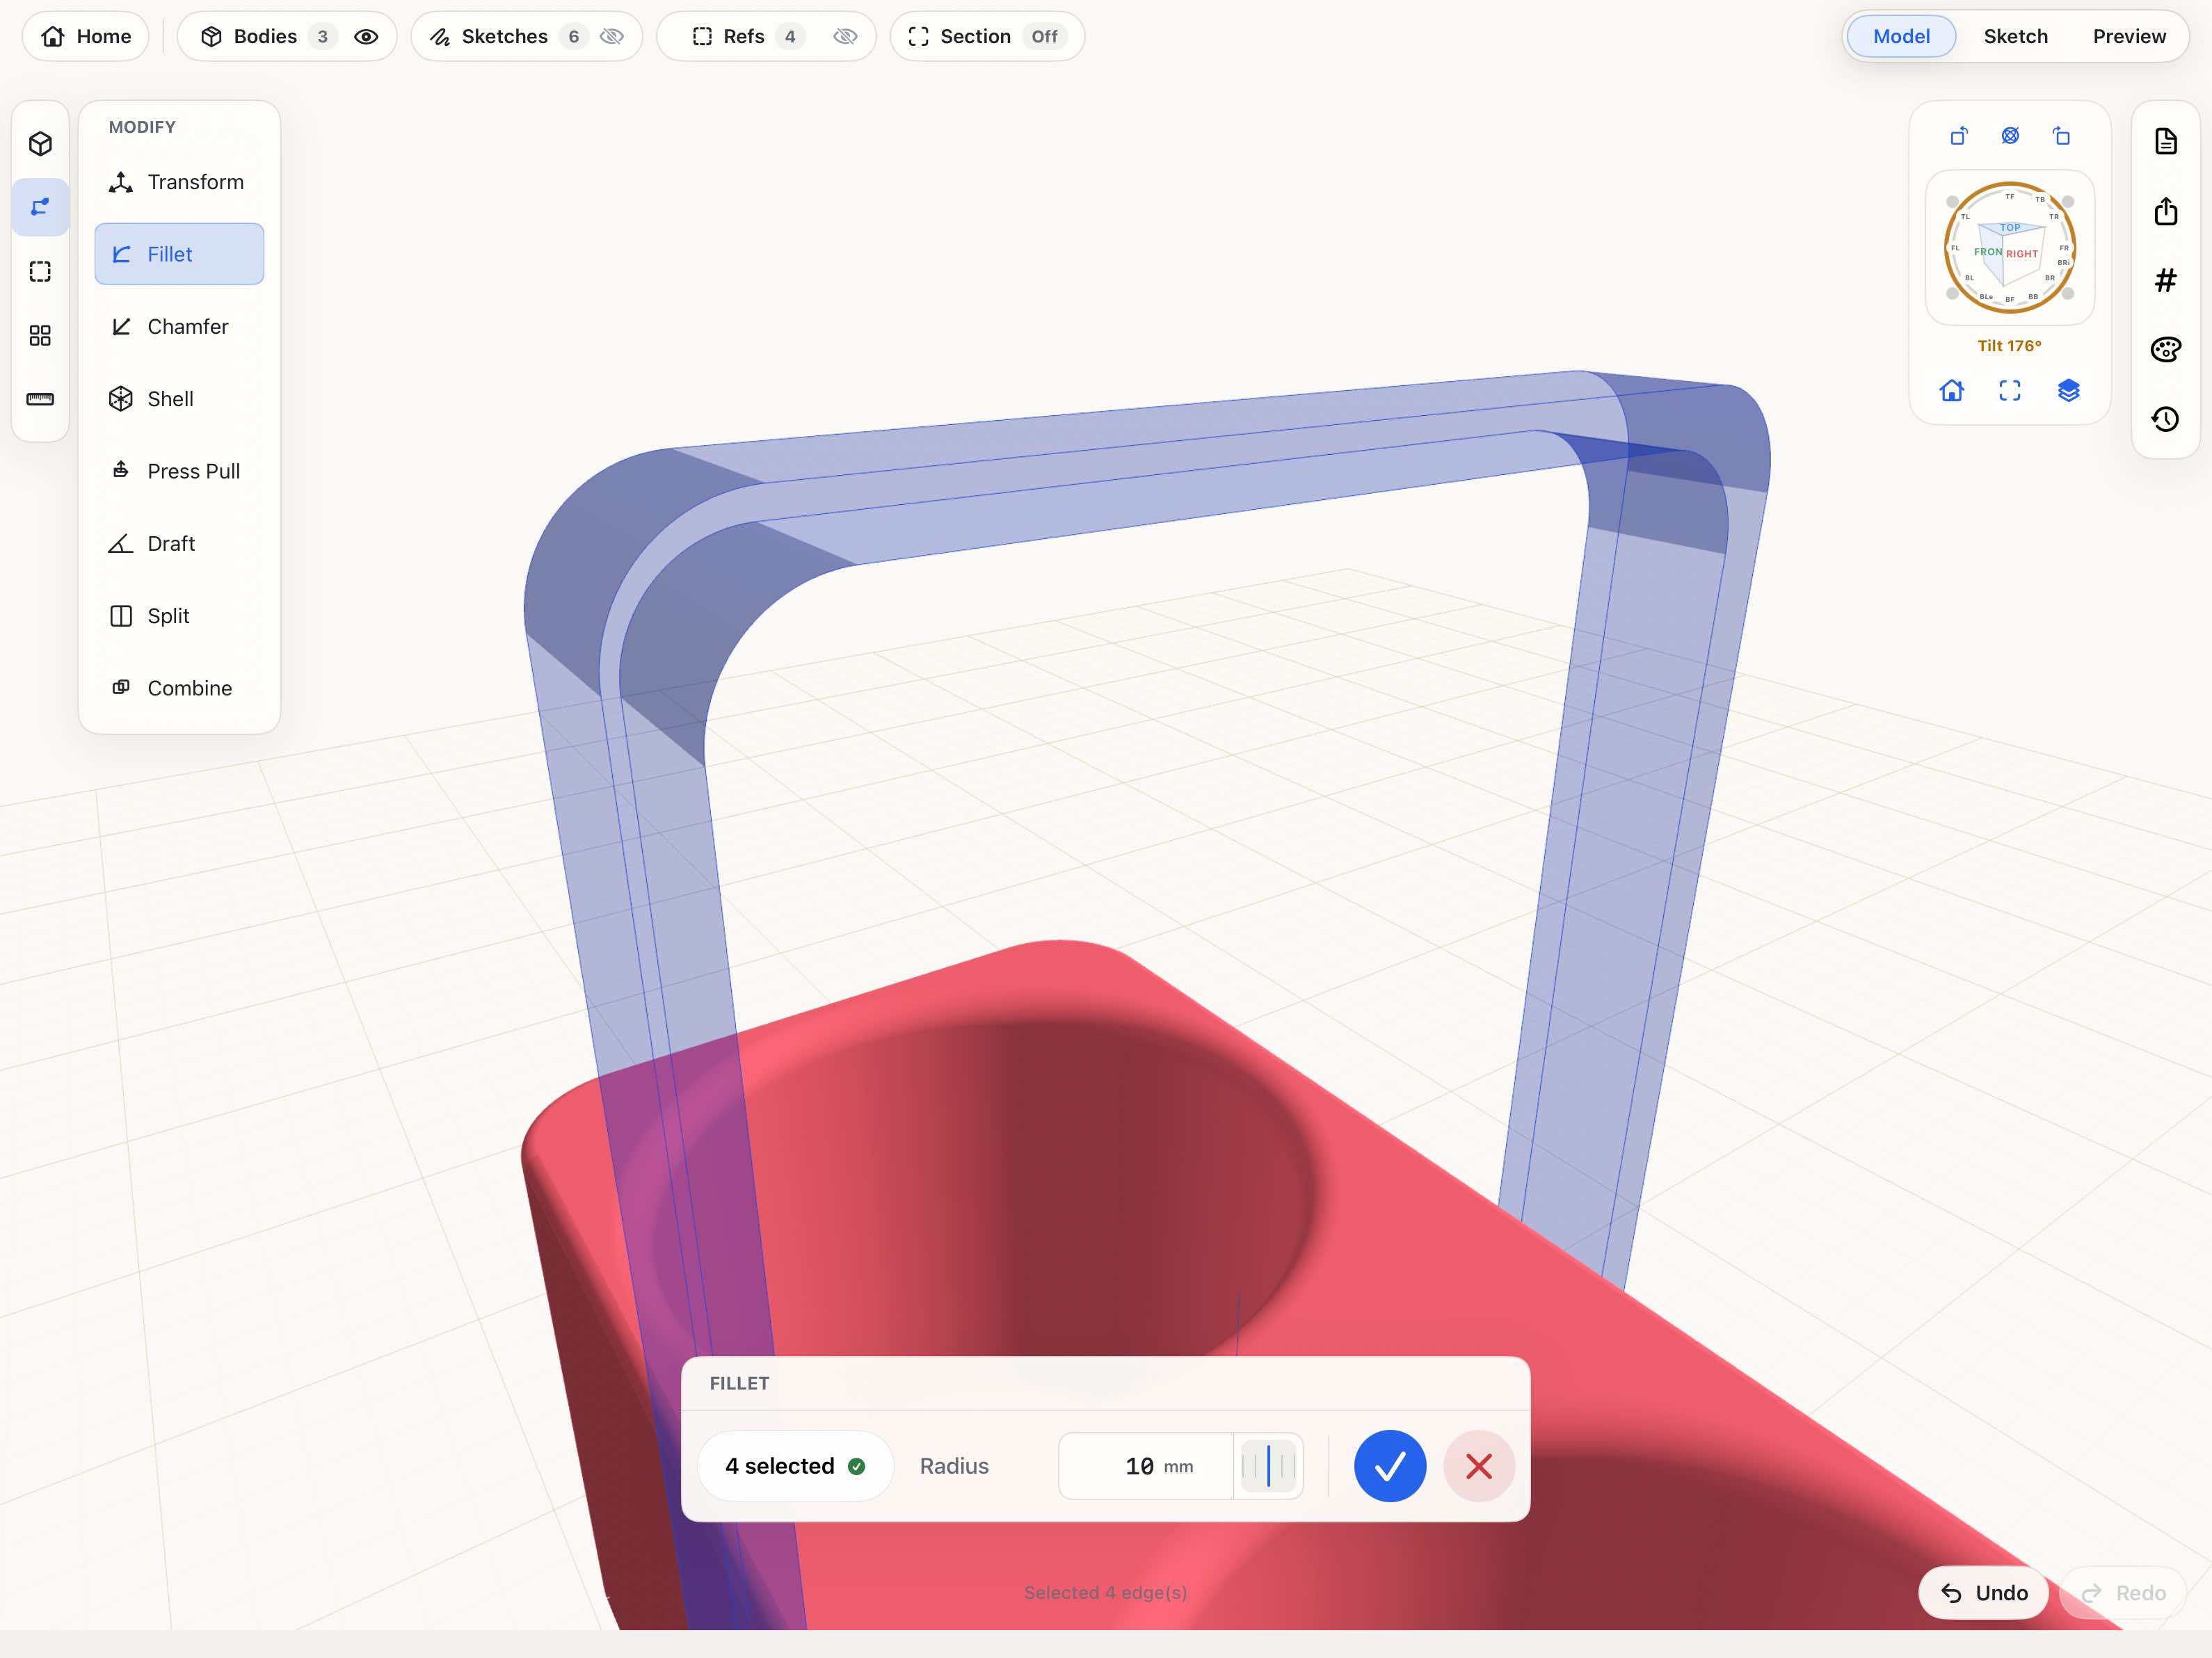Image resolution: width=2212 pixels, height=1658 pixels.
Task: Toggle Sketches visibility eye icon
Action: point(612,37)
